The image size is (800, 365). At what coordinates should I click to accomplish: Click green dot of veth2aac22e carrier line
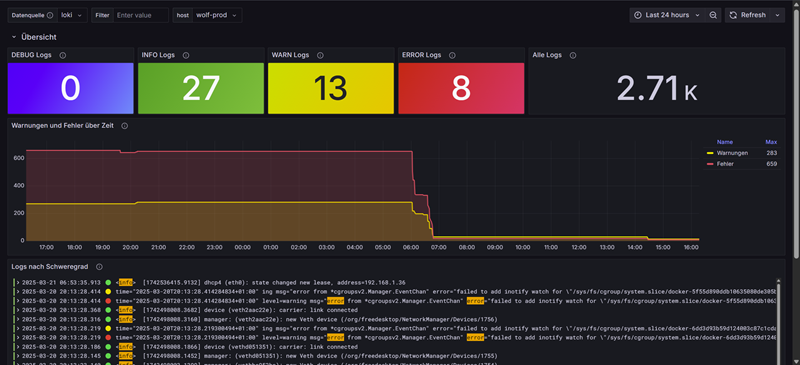click(x=108, y=310)
